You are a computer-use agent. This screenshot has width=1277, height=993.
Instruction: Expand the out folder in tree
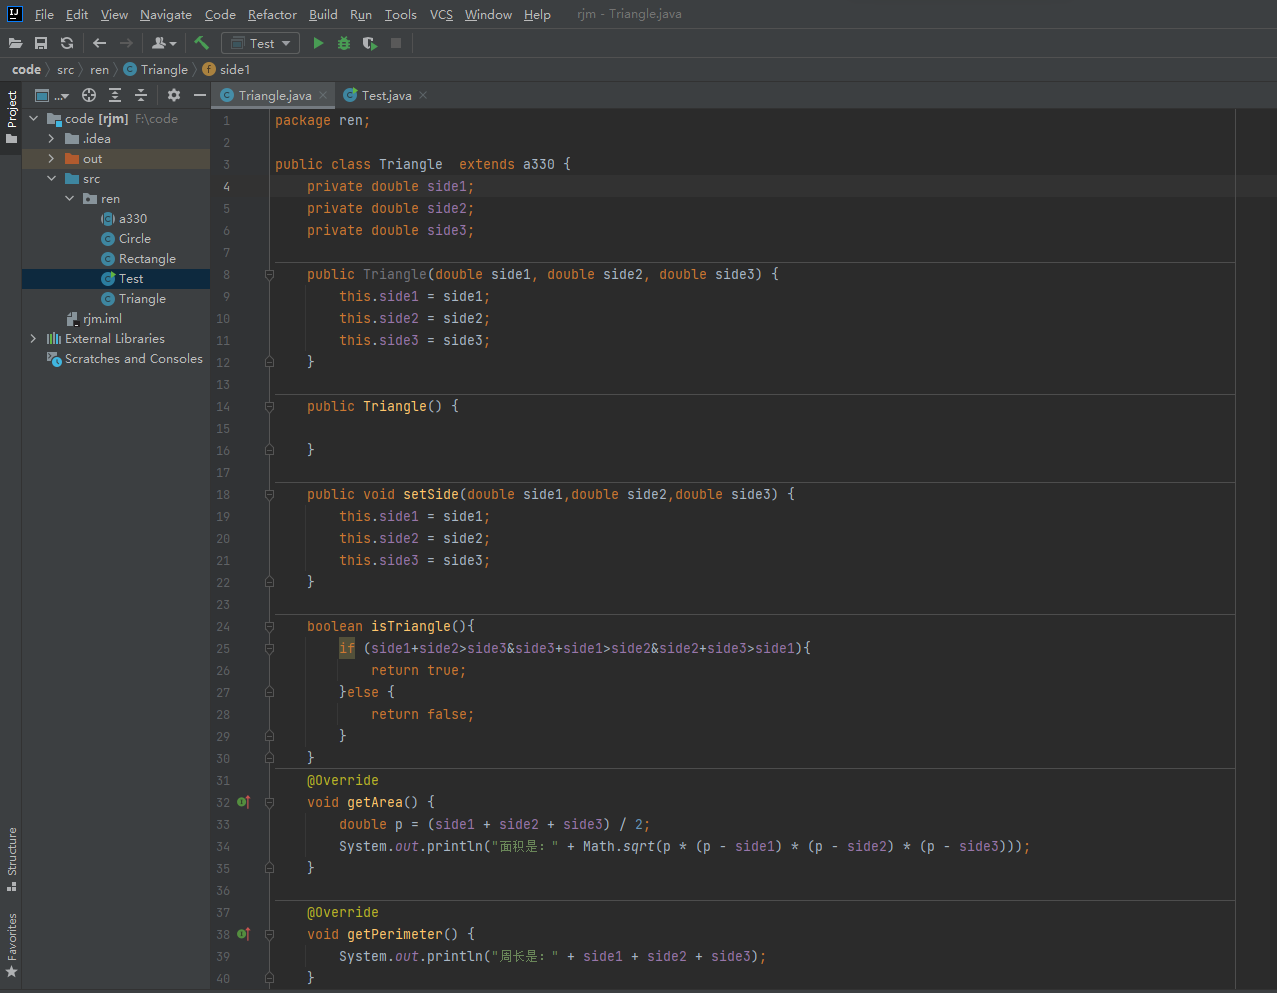click(x=51, y=159)
